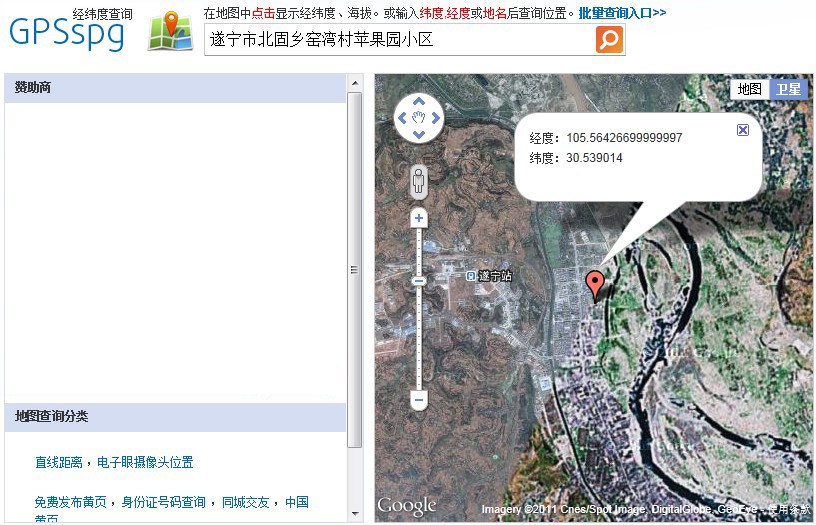Pan the map up with arrow
The height and width of the screenshot is (525, 816).
tap(419, 101)
